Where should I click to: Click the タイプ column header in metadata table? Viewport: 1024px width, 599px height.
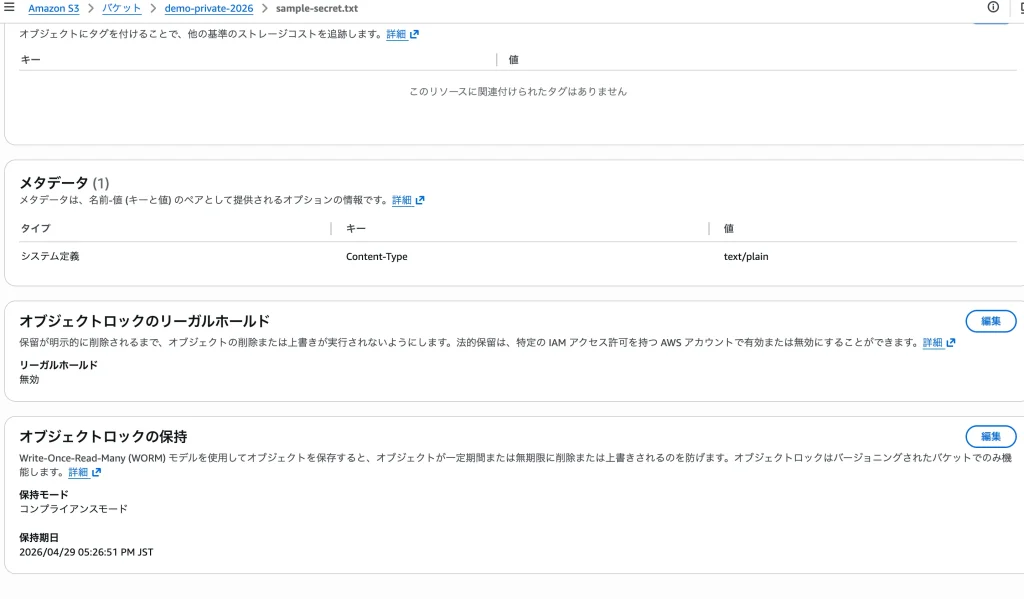tap(35, 228)
